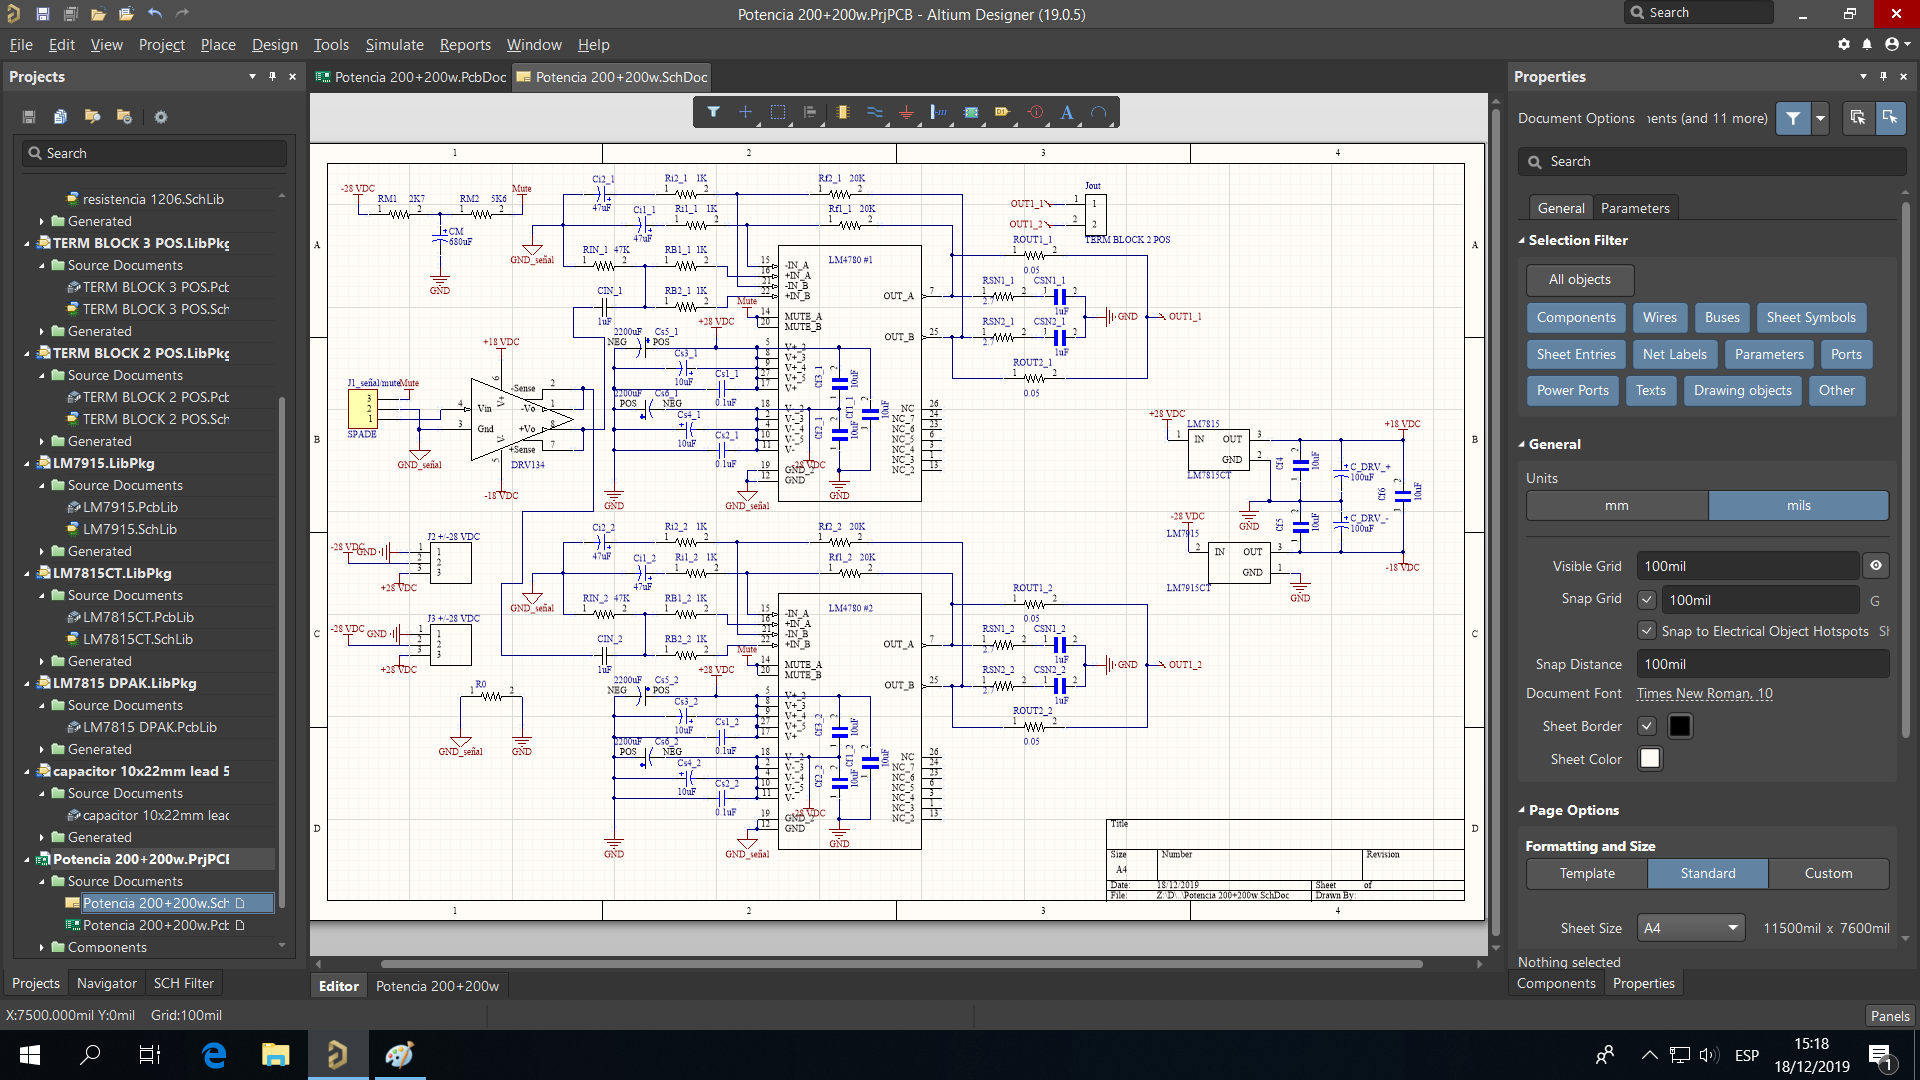1920x1080 pixels.
Task: Open the selection filter funnel tool
Action: coord(714,113)
